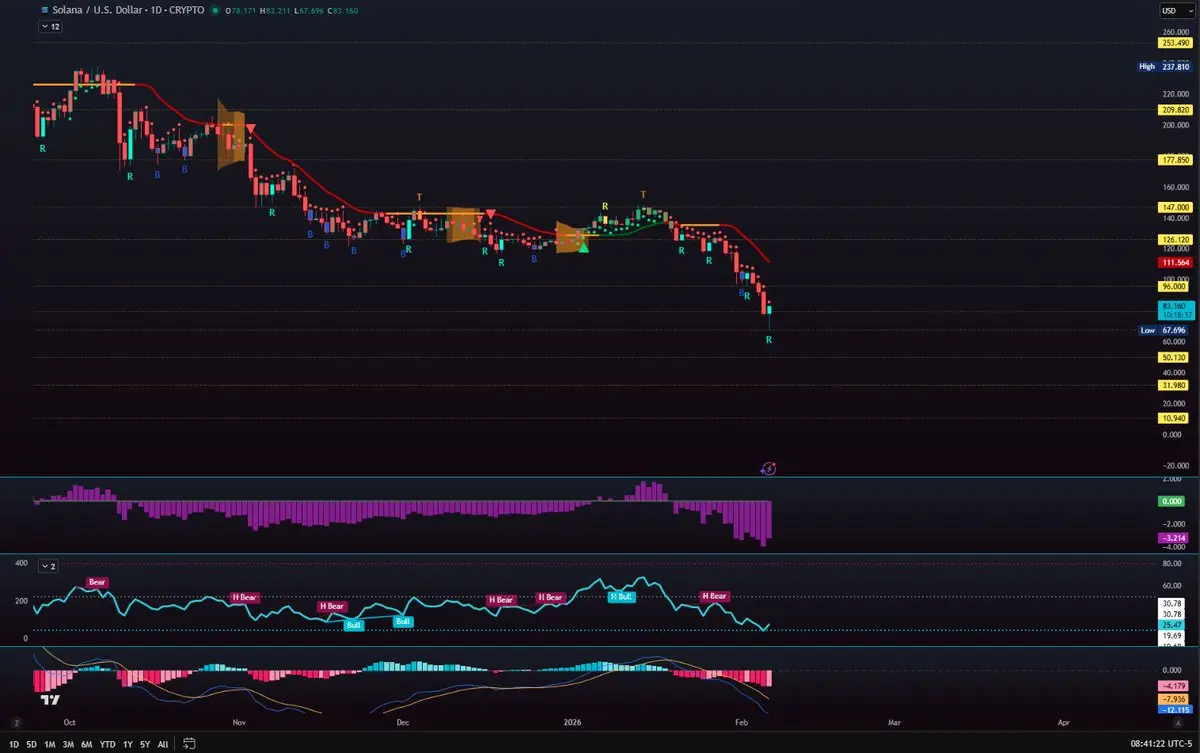The width and height of the screenshot is (1200, 753).
Task: Click the 'H Bull' divergence tag on oscillator
Action: (x=622, y=596)
